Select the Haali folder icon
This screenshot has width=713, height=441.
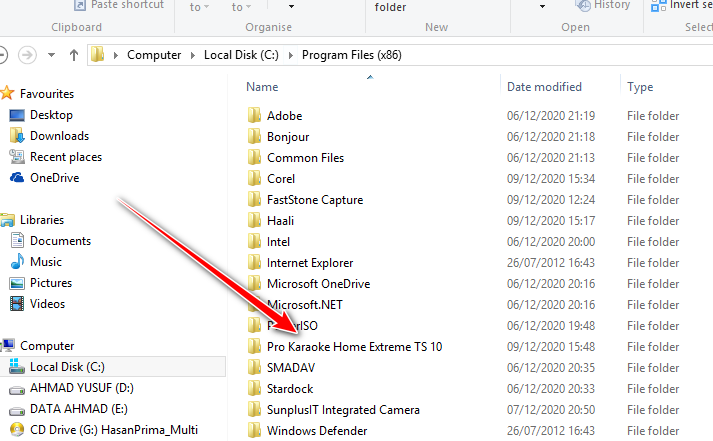254,220
